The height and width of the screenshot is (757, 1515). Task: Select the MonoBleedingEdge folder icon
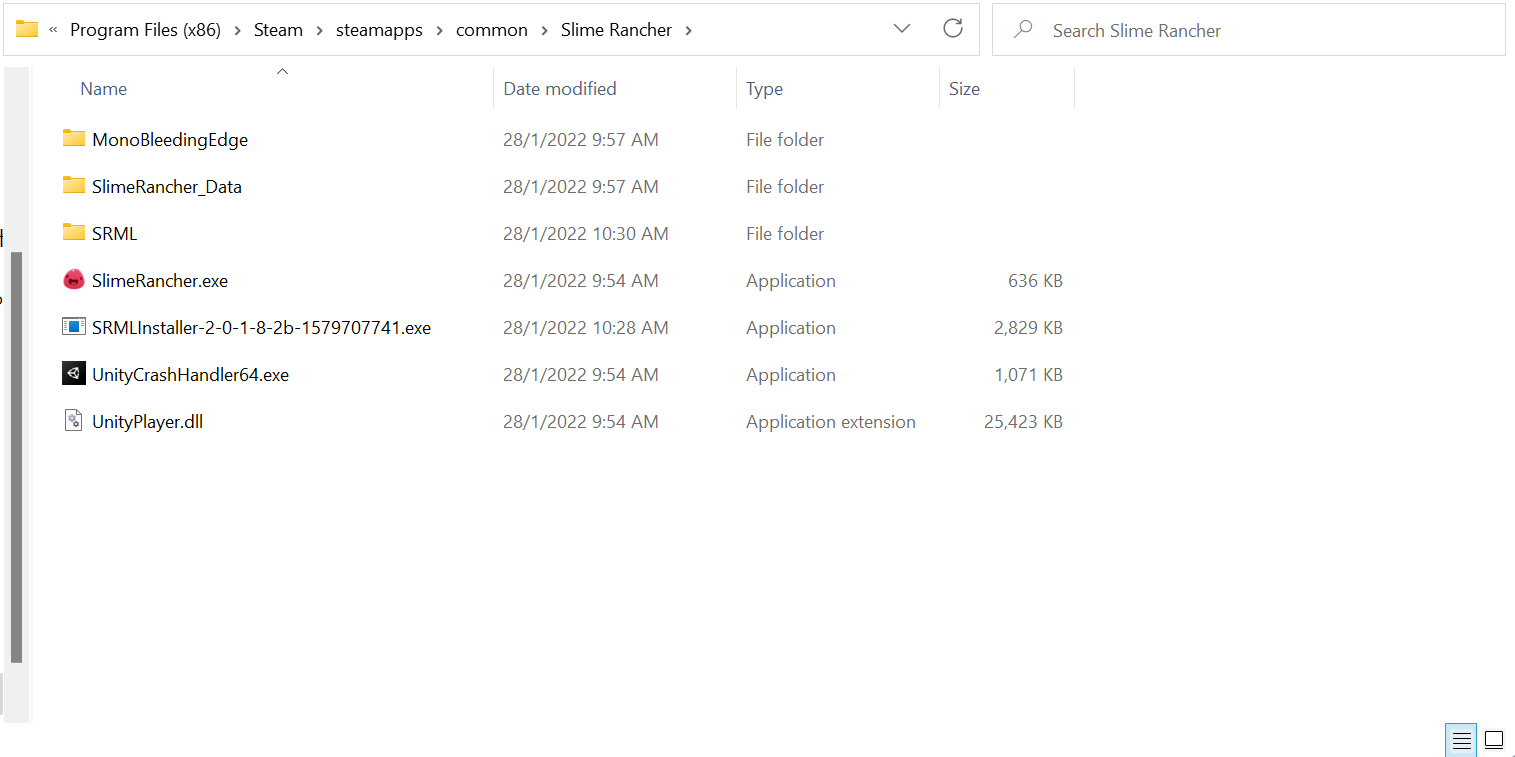[73, 138]
